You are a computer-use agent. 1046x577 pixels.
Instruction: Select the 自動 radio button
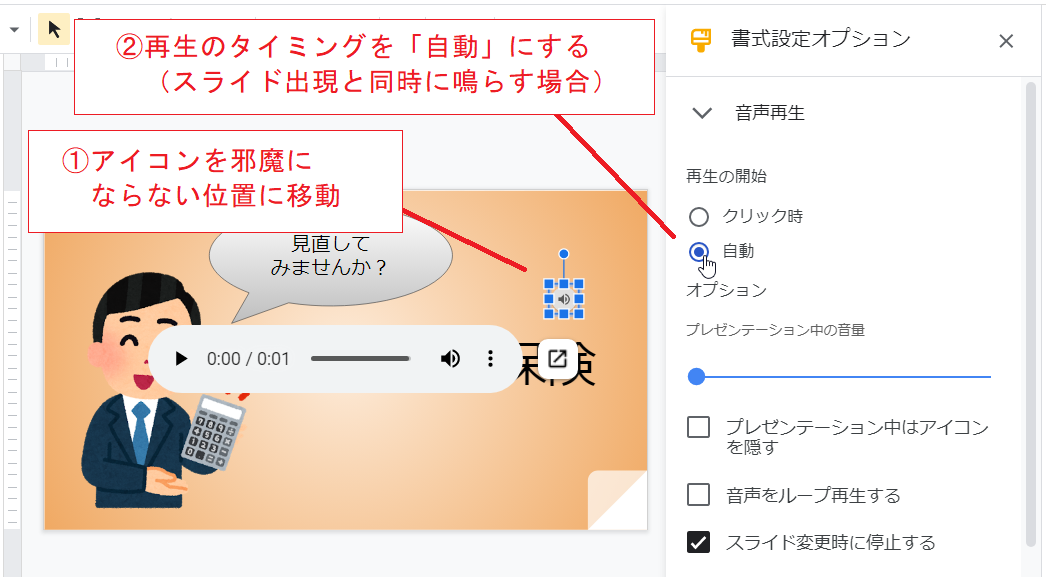click(x=698, y=251)
